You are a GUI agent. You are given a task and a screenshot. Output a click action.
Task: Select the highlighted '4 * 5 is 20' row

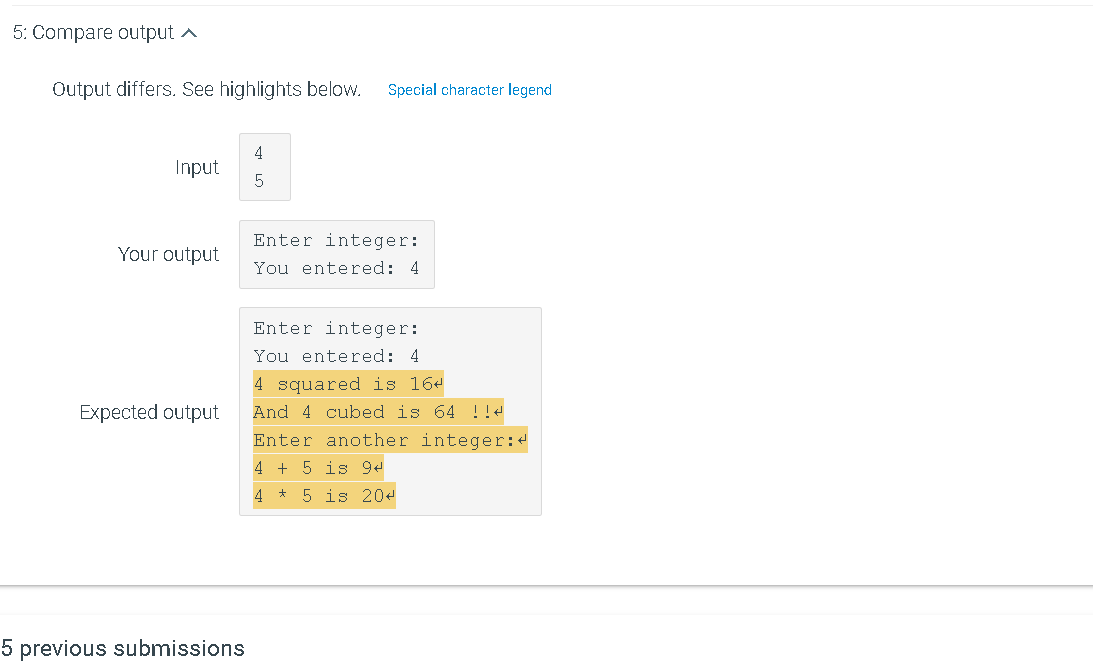tap(318, 496)
